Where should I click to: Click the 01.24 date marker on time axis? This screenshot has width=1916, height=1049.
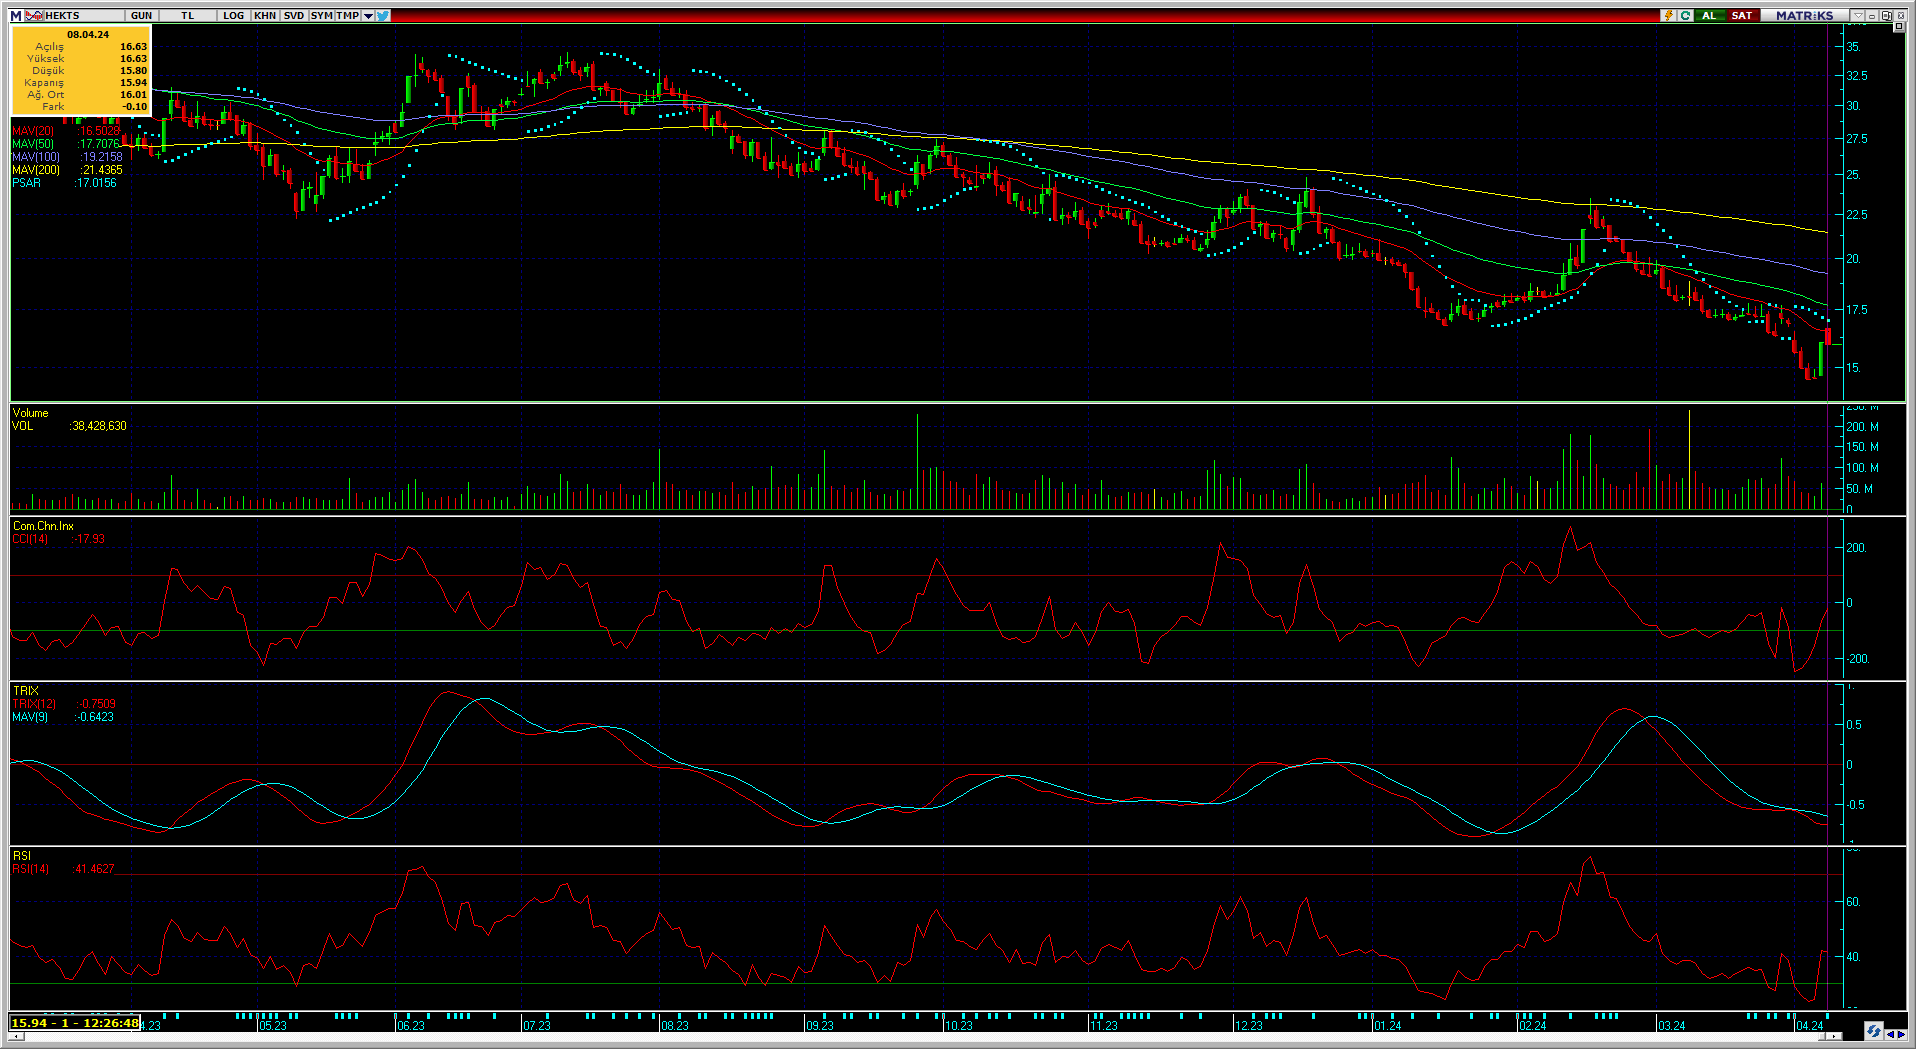click(x=1387, y=1026)
